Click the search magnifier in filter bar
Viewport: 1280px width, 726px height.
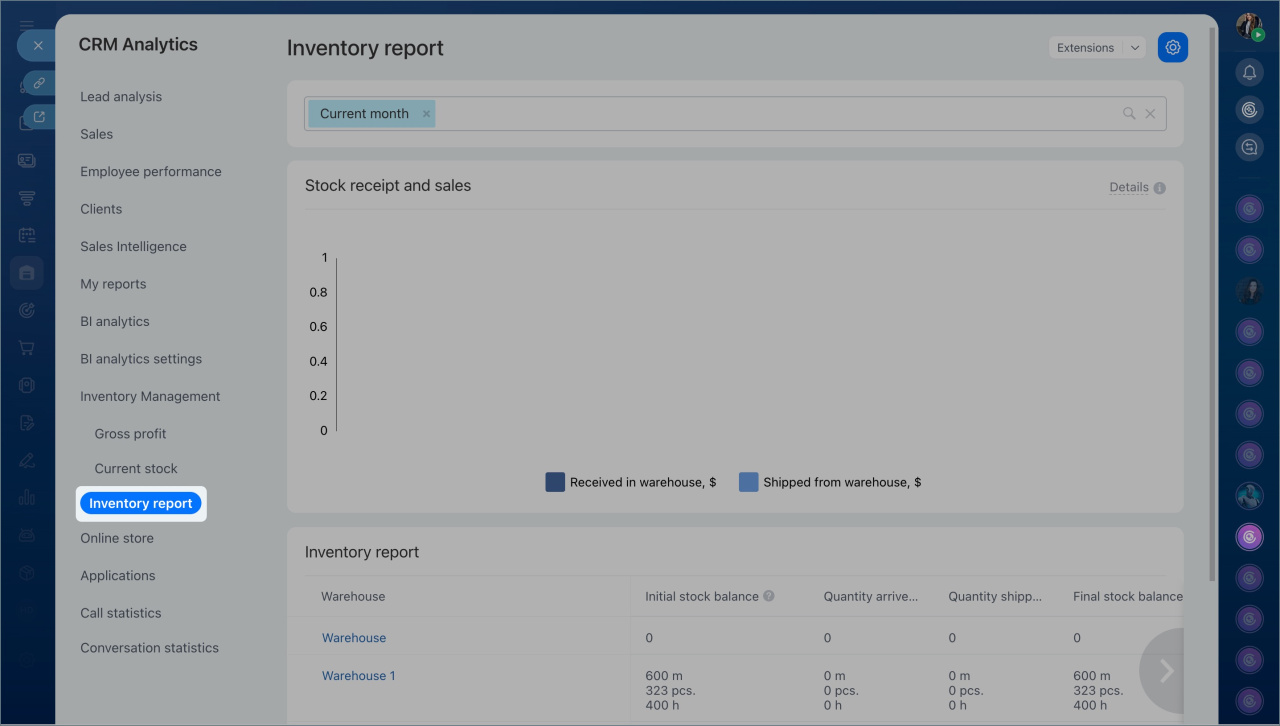click(1129, 114)
